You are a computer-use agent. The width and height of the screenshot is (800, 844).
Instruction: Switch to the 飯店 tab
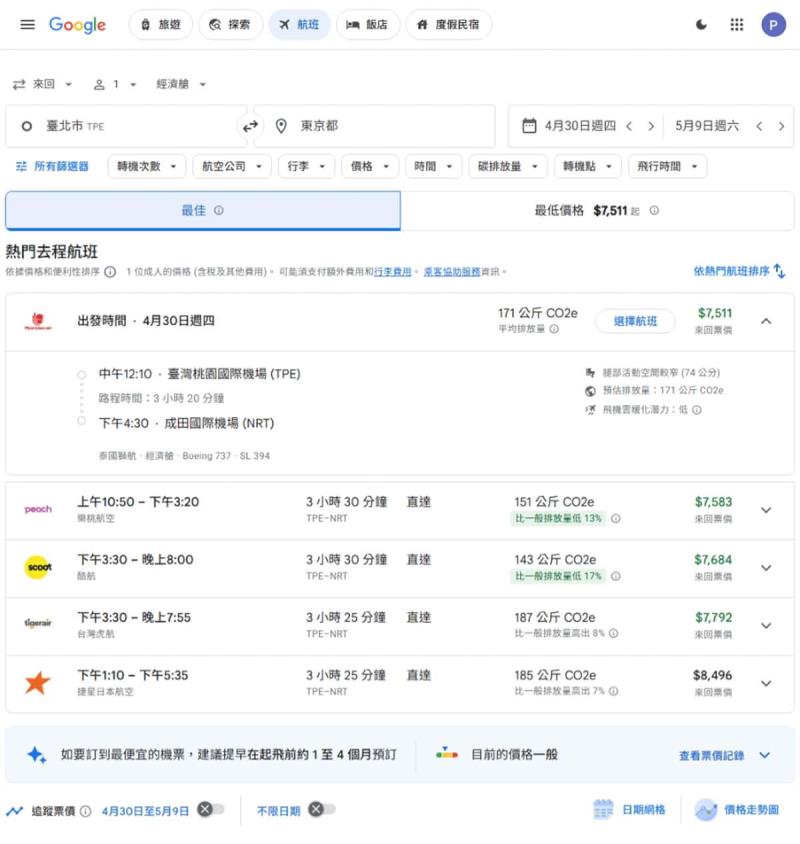click(368, 25)
